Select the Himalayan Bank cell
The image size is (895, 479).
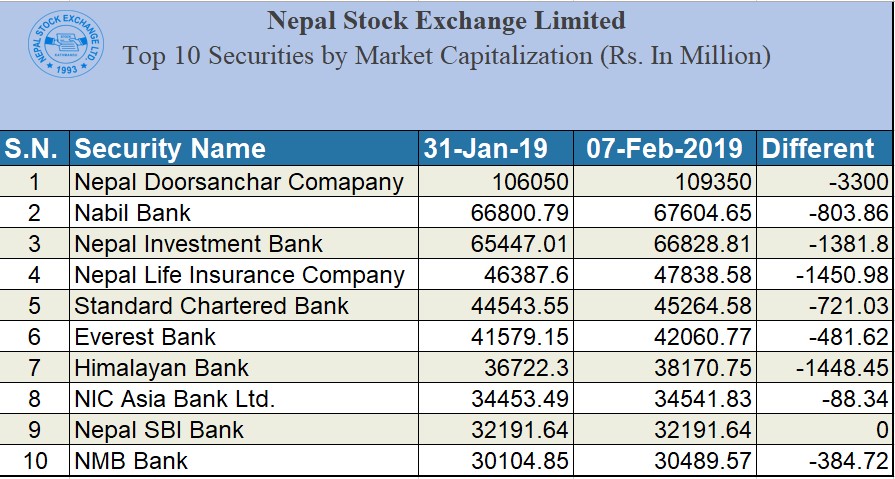[x=244, y=367]
